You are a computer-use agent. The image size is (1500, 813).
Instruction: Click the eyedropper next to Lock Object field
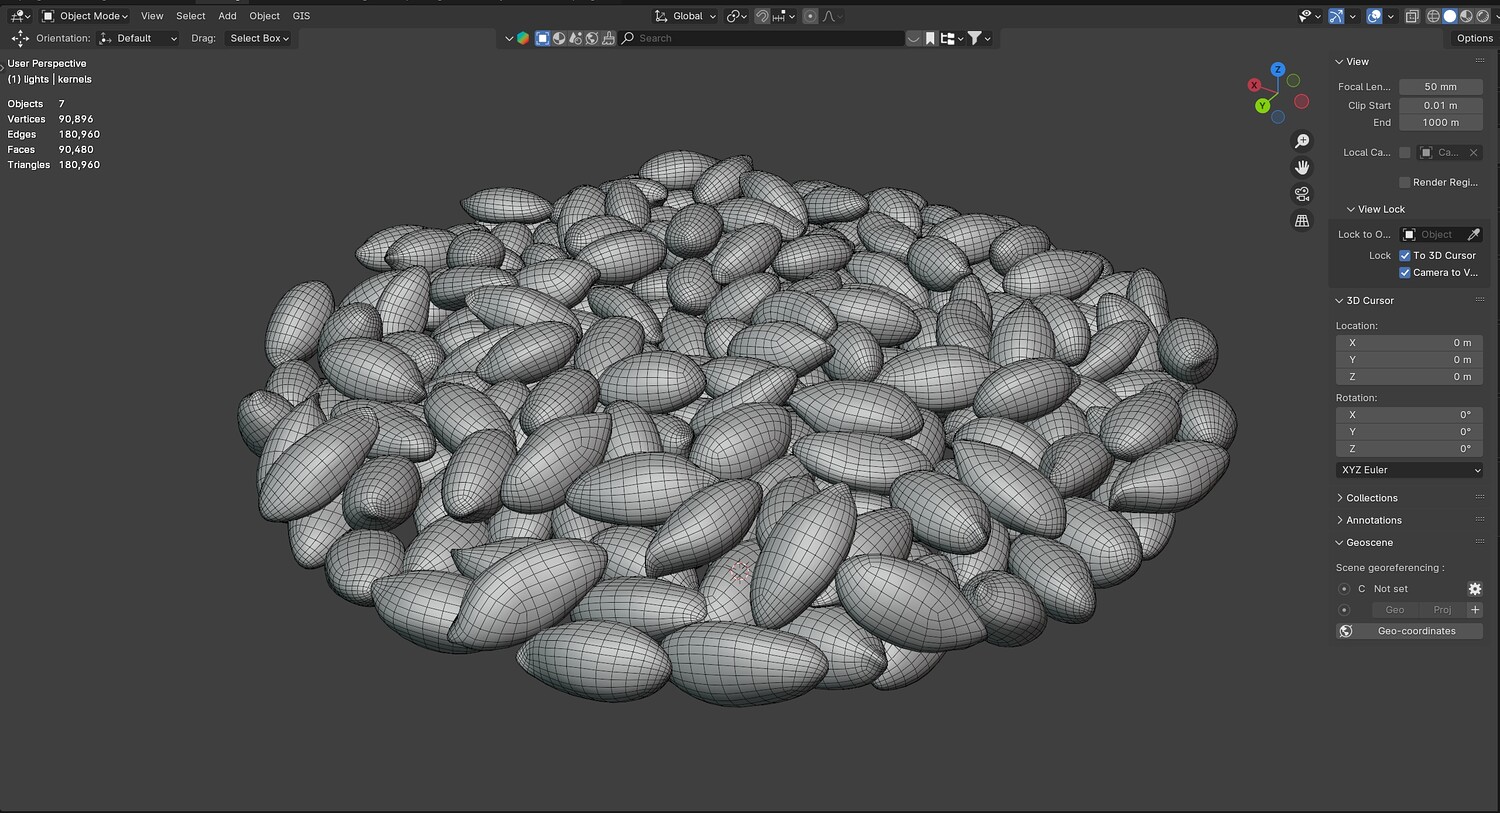(x=1473, y=235)
